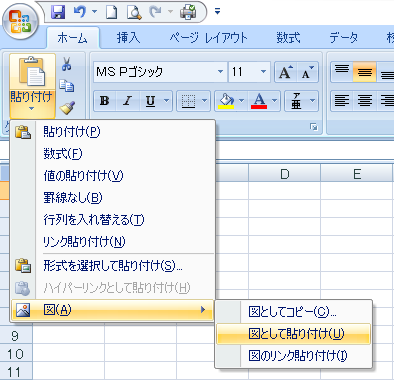394x380 pixels.
Task: Open font color palette arrow
Action: point(275,100)
